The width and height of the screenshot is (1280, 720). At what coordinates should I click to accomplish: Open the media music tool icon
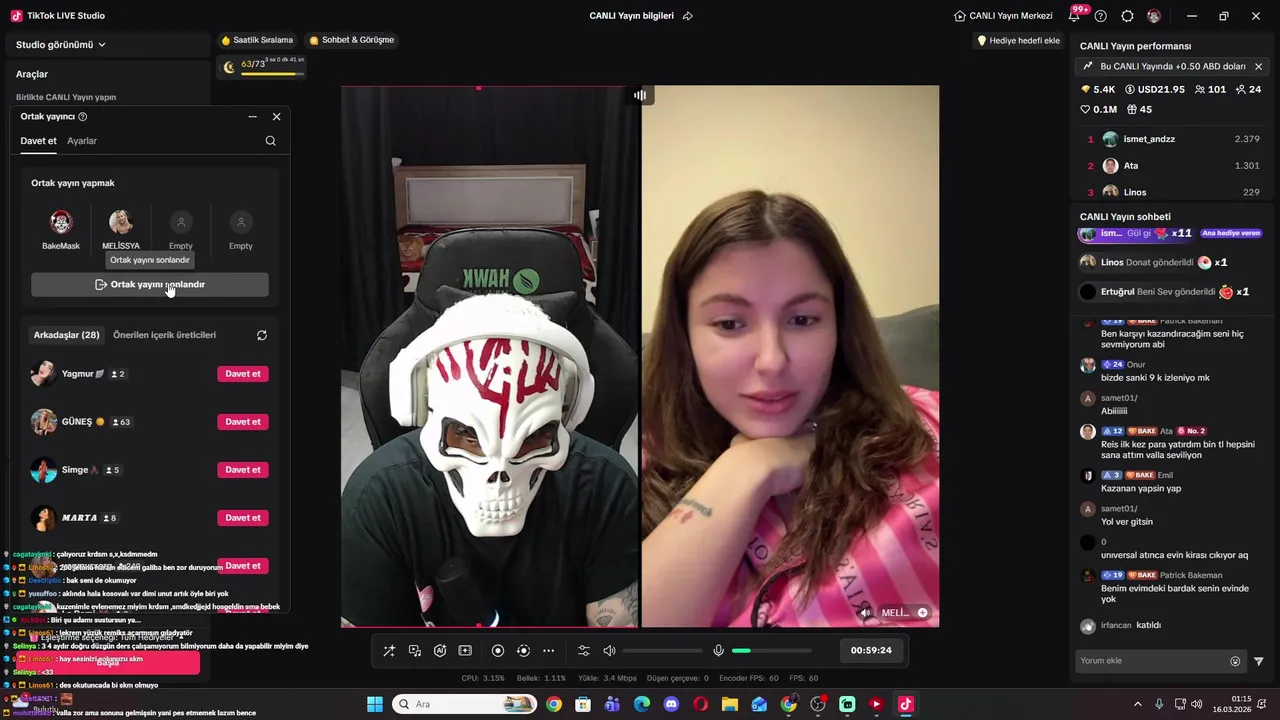coord(415,651)
